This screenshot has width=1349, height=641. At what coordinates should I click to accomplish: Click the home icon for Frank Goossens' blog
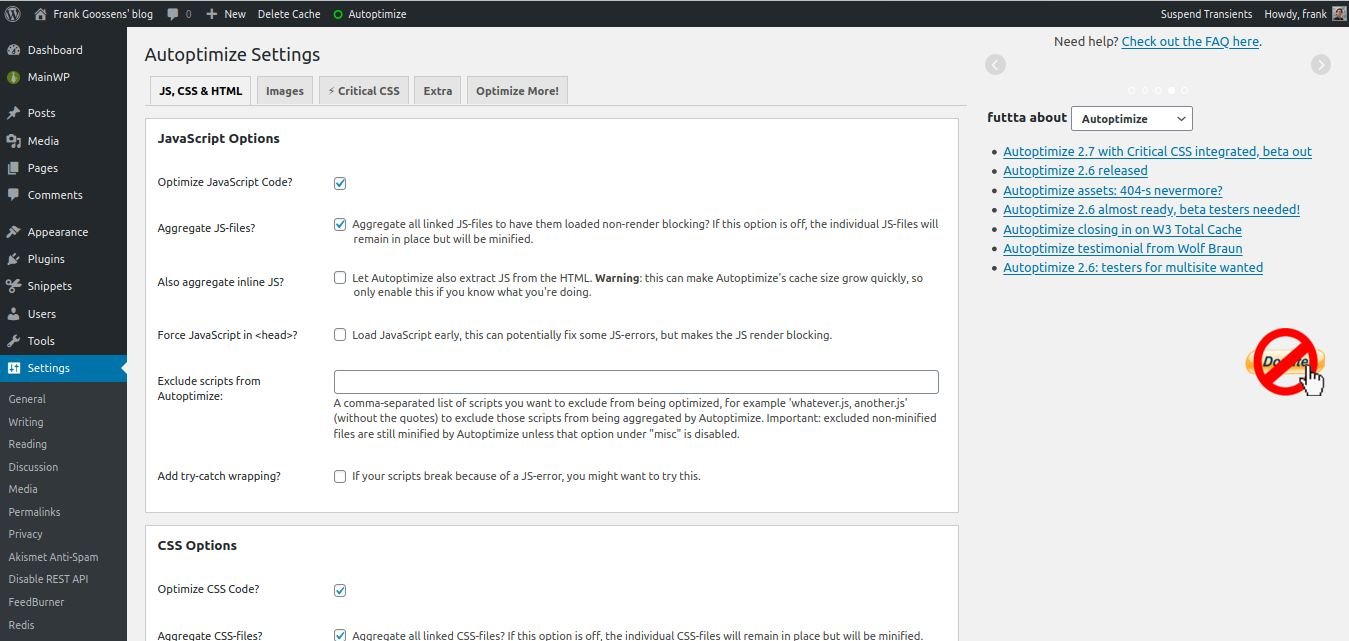pyautogui.click(x=40, y=14)
